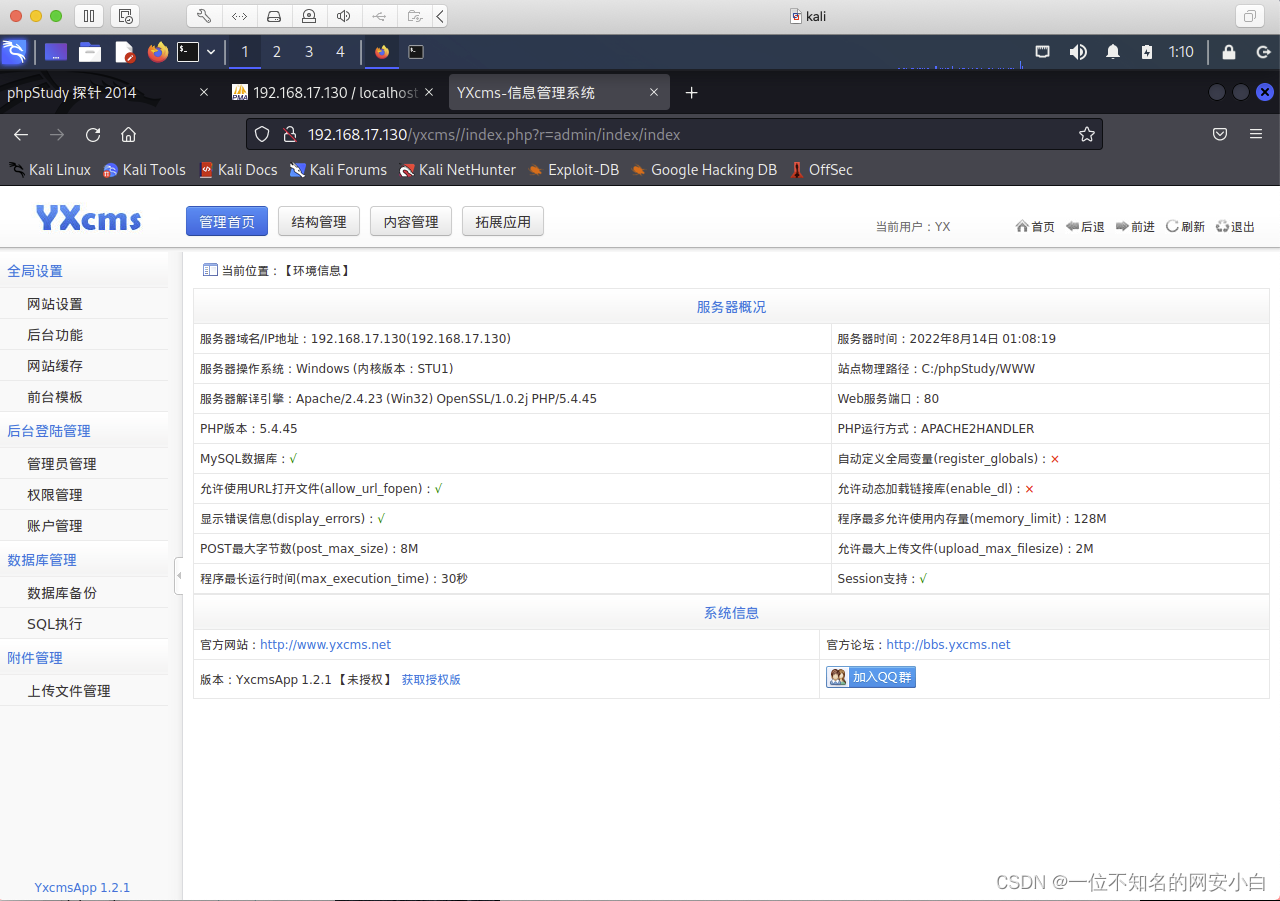Select the 管理首页 tab

click(227, 222)
